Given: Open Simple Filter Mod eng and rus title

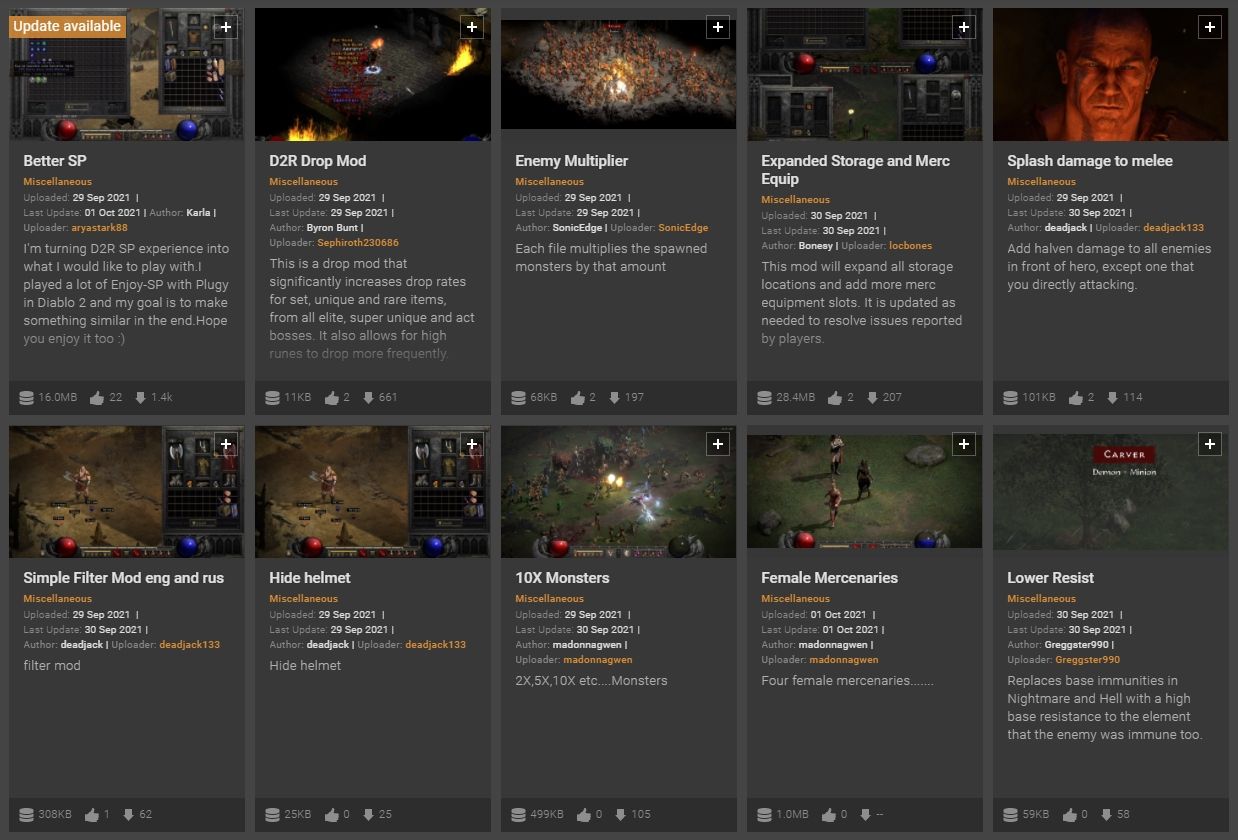Looking at the screenshot, I should (x=124, y=578).
